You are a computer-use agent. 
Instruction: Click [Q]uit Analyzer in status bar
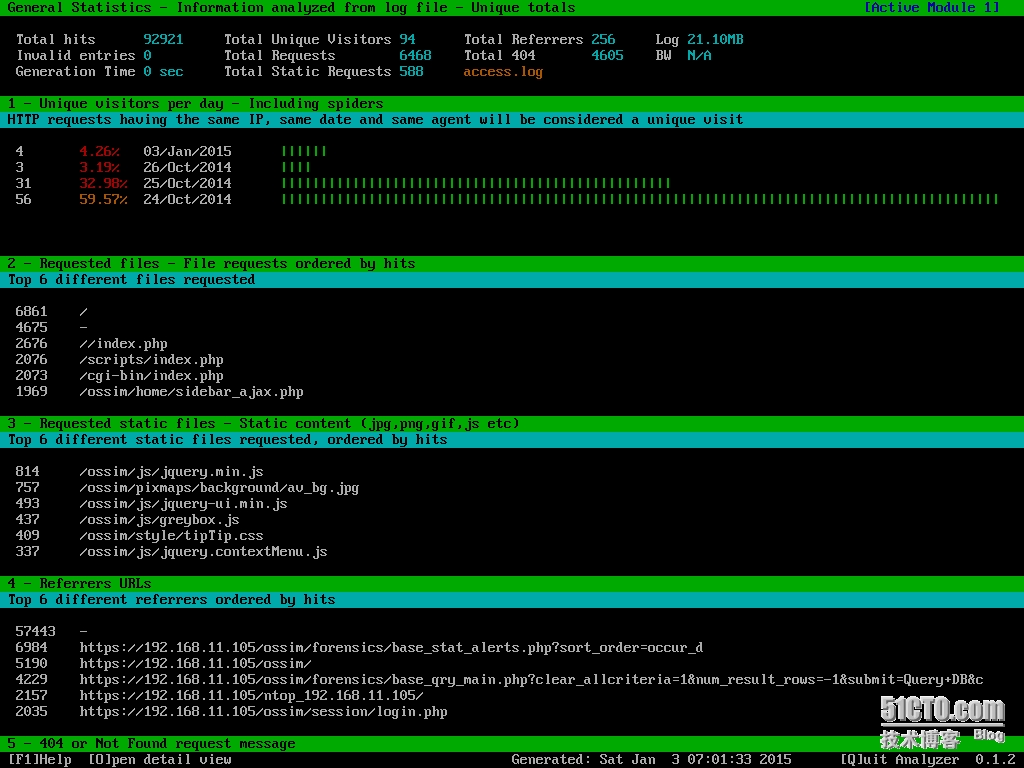(x=899, y=760)
